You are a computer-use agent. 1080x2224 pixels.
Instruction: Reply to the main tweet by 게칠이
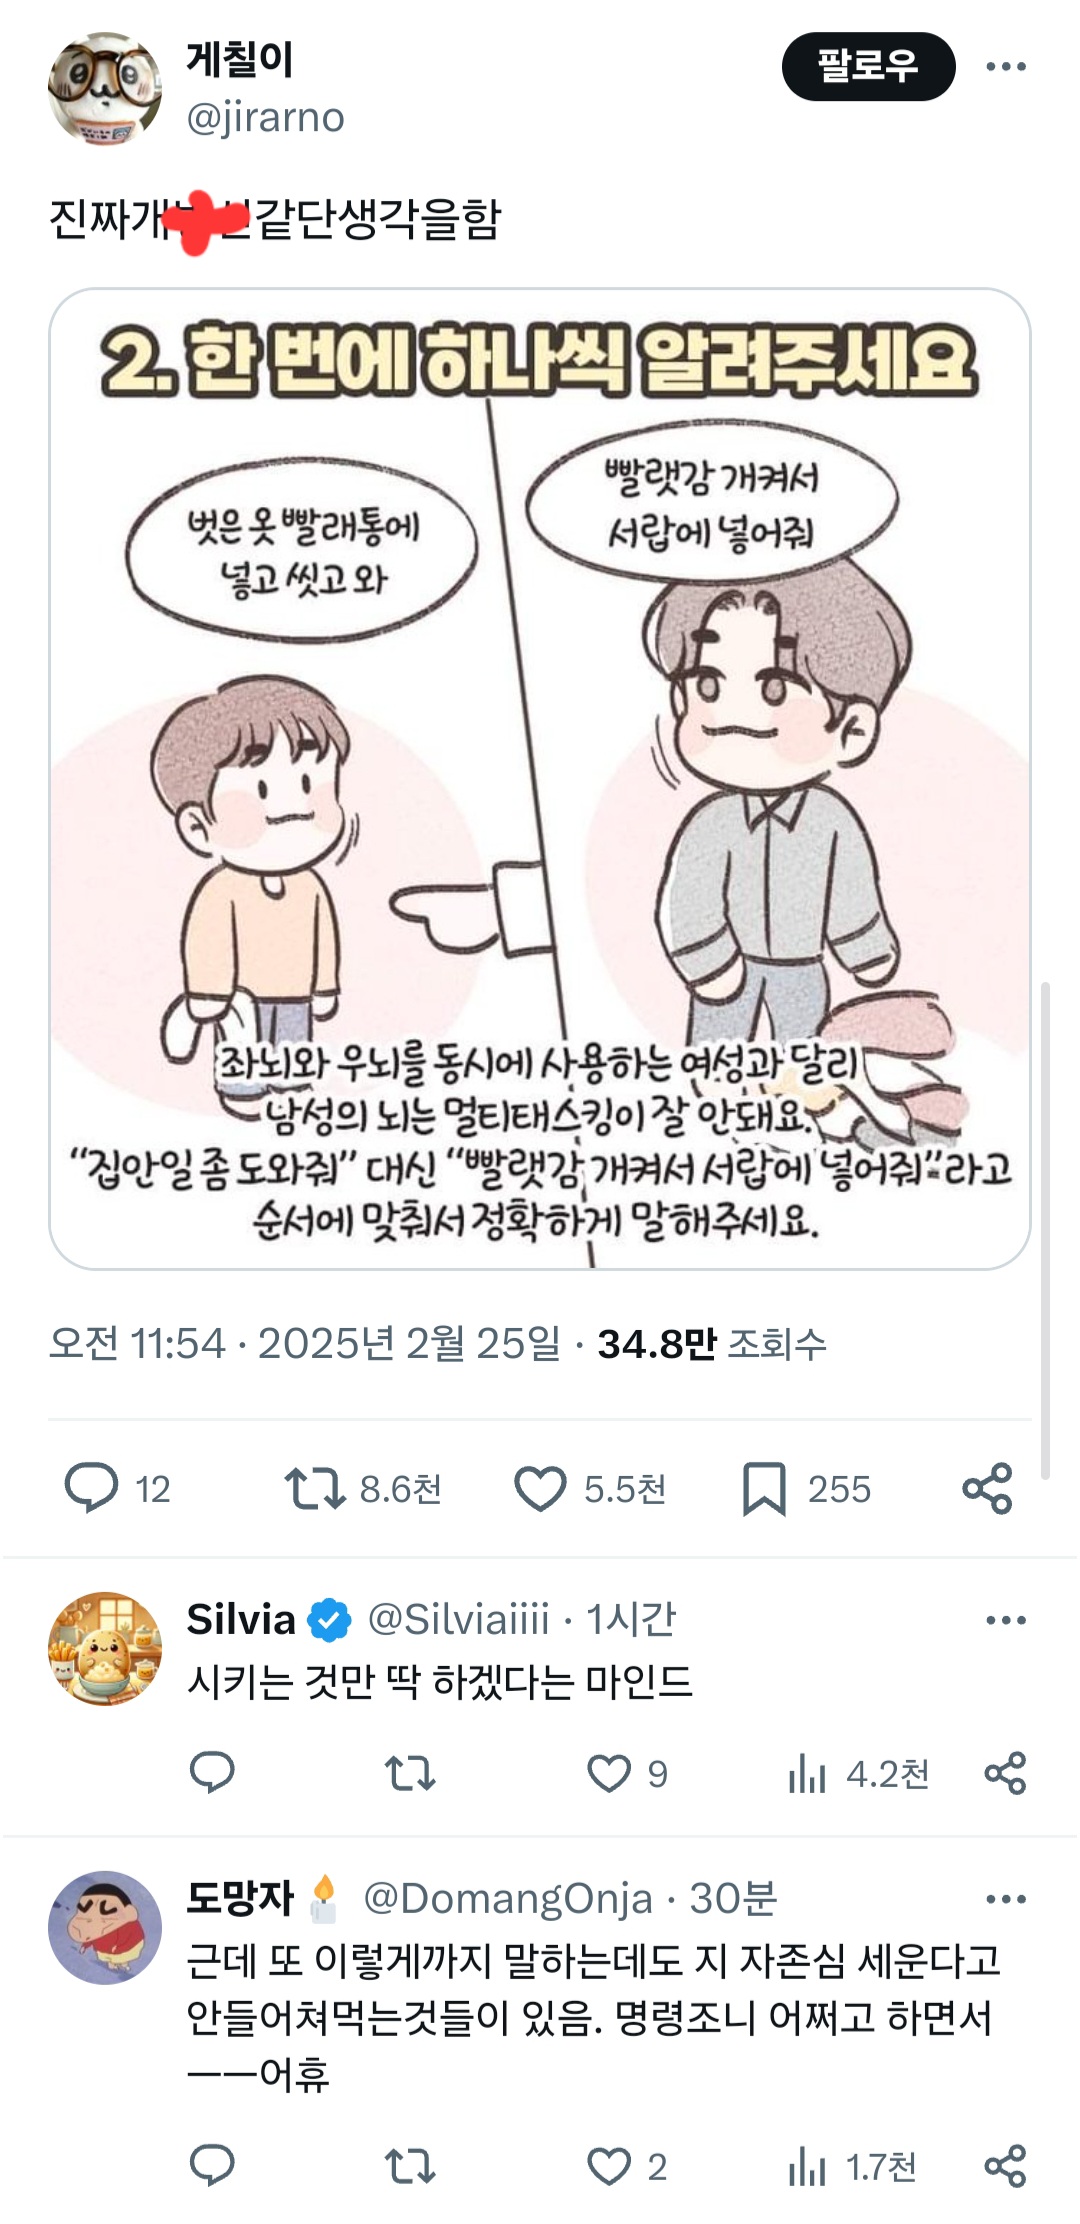point(92,1488)
